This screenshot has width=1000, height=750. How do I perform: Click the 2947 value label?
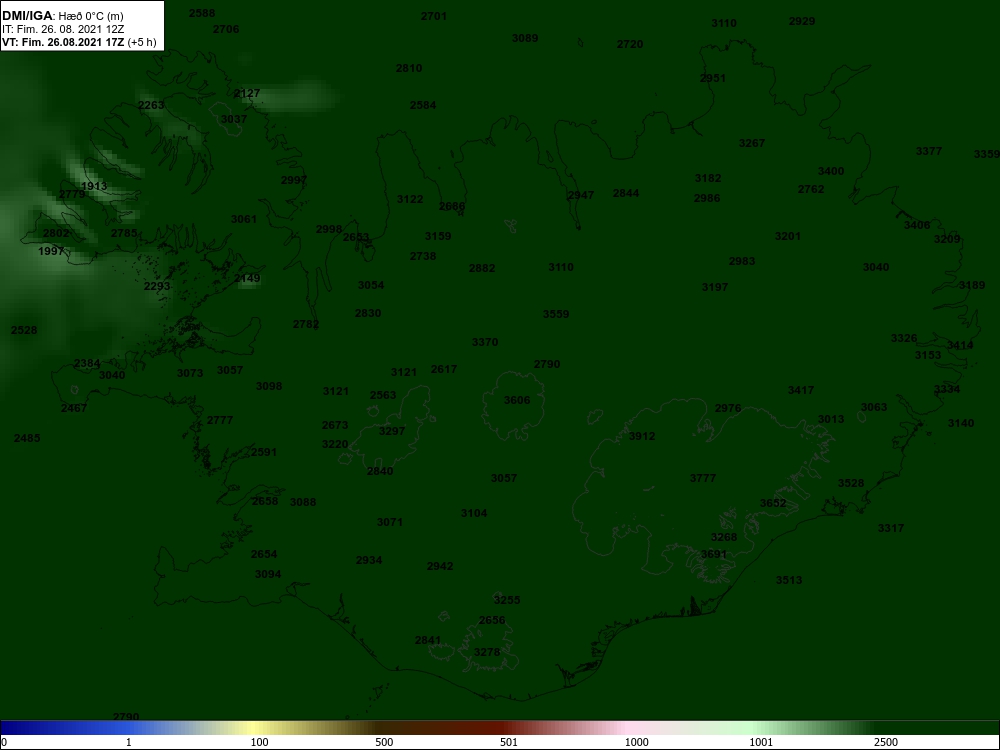coord(580,195)
